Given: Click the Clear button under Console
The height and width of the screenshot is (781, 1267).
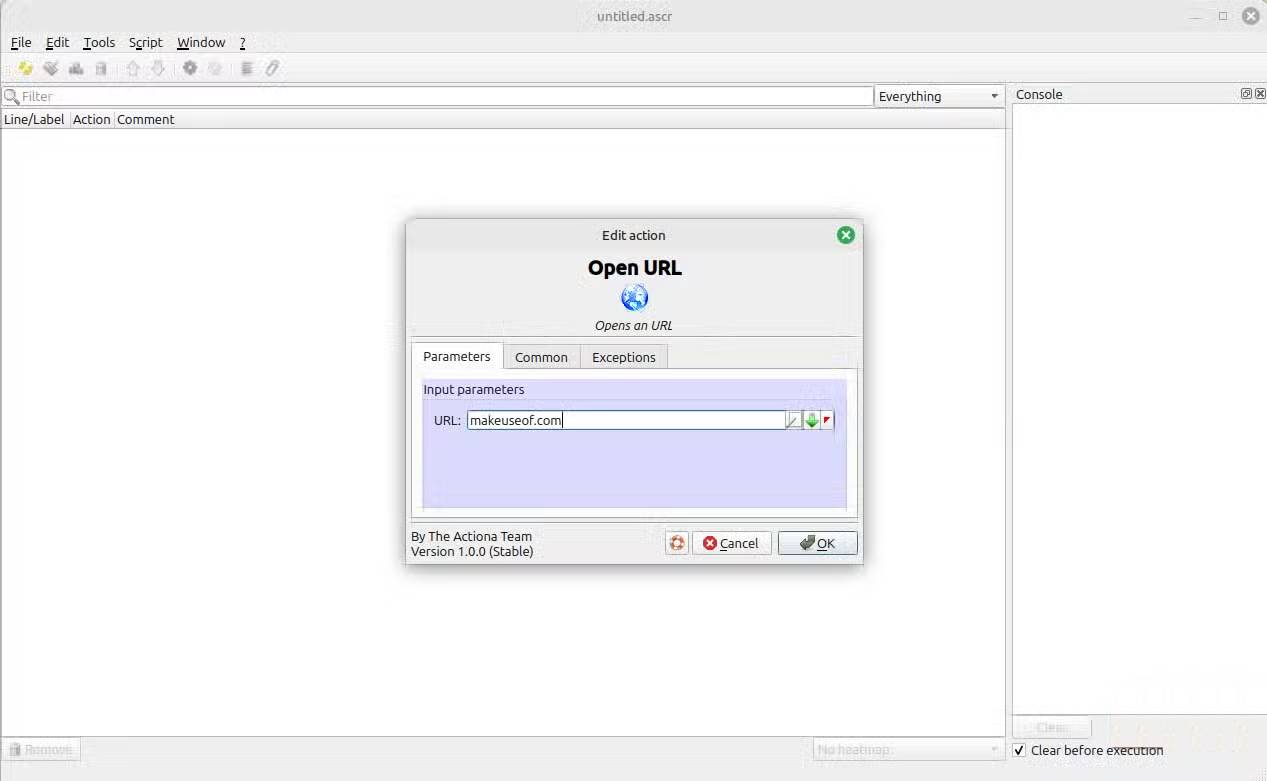Looking at the screenshot, I should coord(1052,728).
